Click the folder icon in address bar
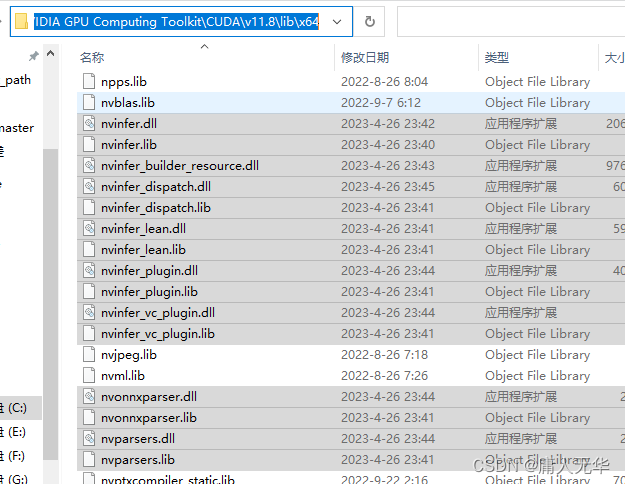625x484 pixels. [x=21, y=22]
